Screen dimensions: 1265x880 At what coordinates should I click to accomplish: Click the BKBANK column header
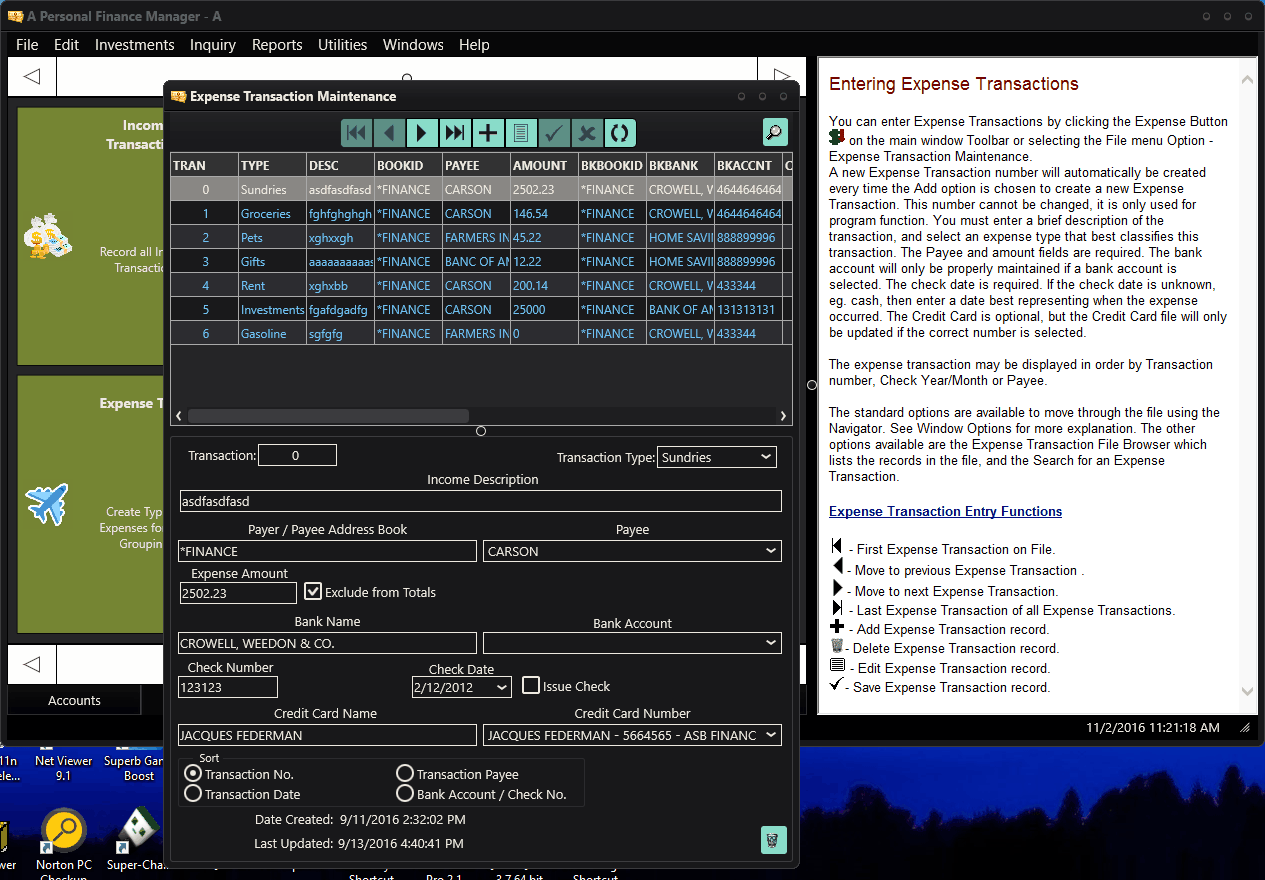click(x=680, y=165)
